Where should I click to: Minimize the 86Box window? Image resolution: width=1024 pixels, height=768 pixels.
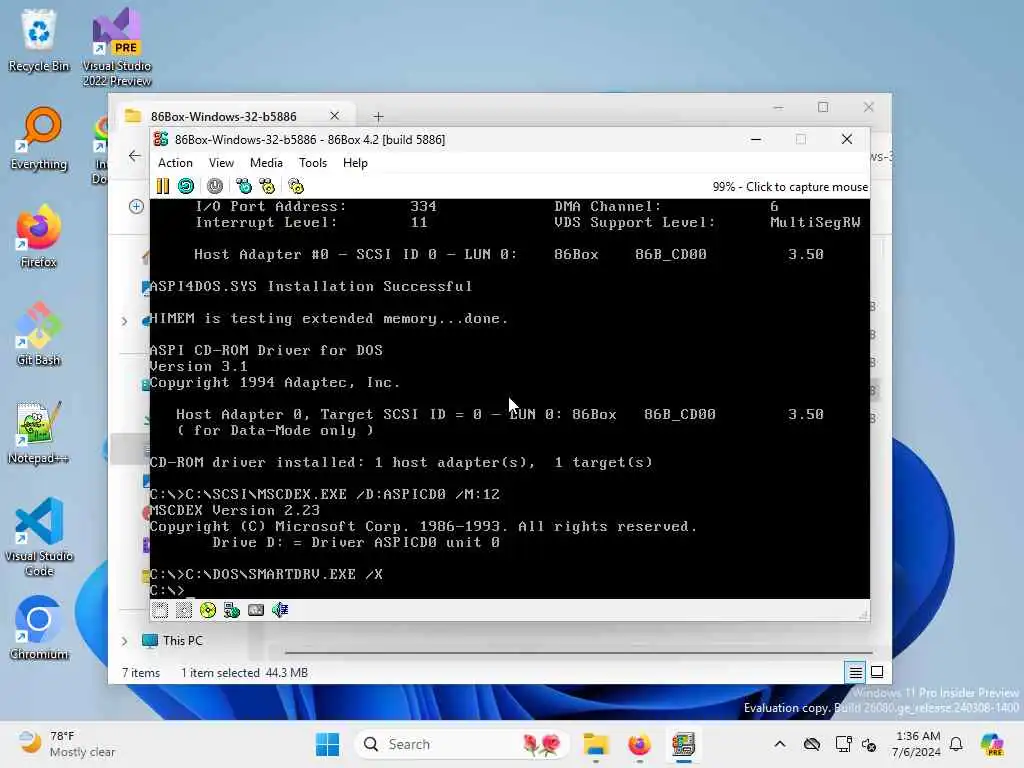click(x=756, y=139)
